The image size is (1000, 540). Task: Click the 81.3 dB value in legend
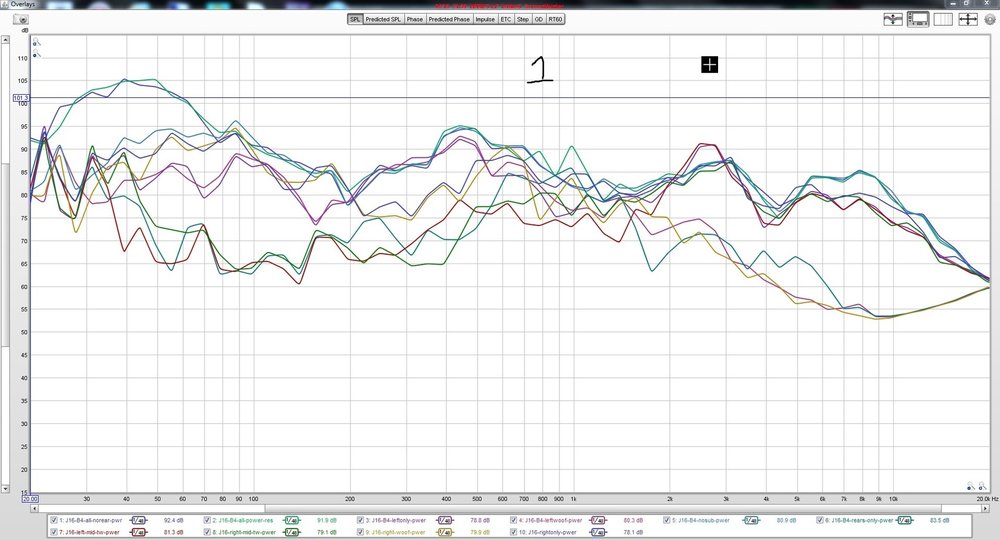tap(173, 532)
